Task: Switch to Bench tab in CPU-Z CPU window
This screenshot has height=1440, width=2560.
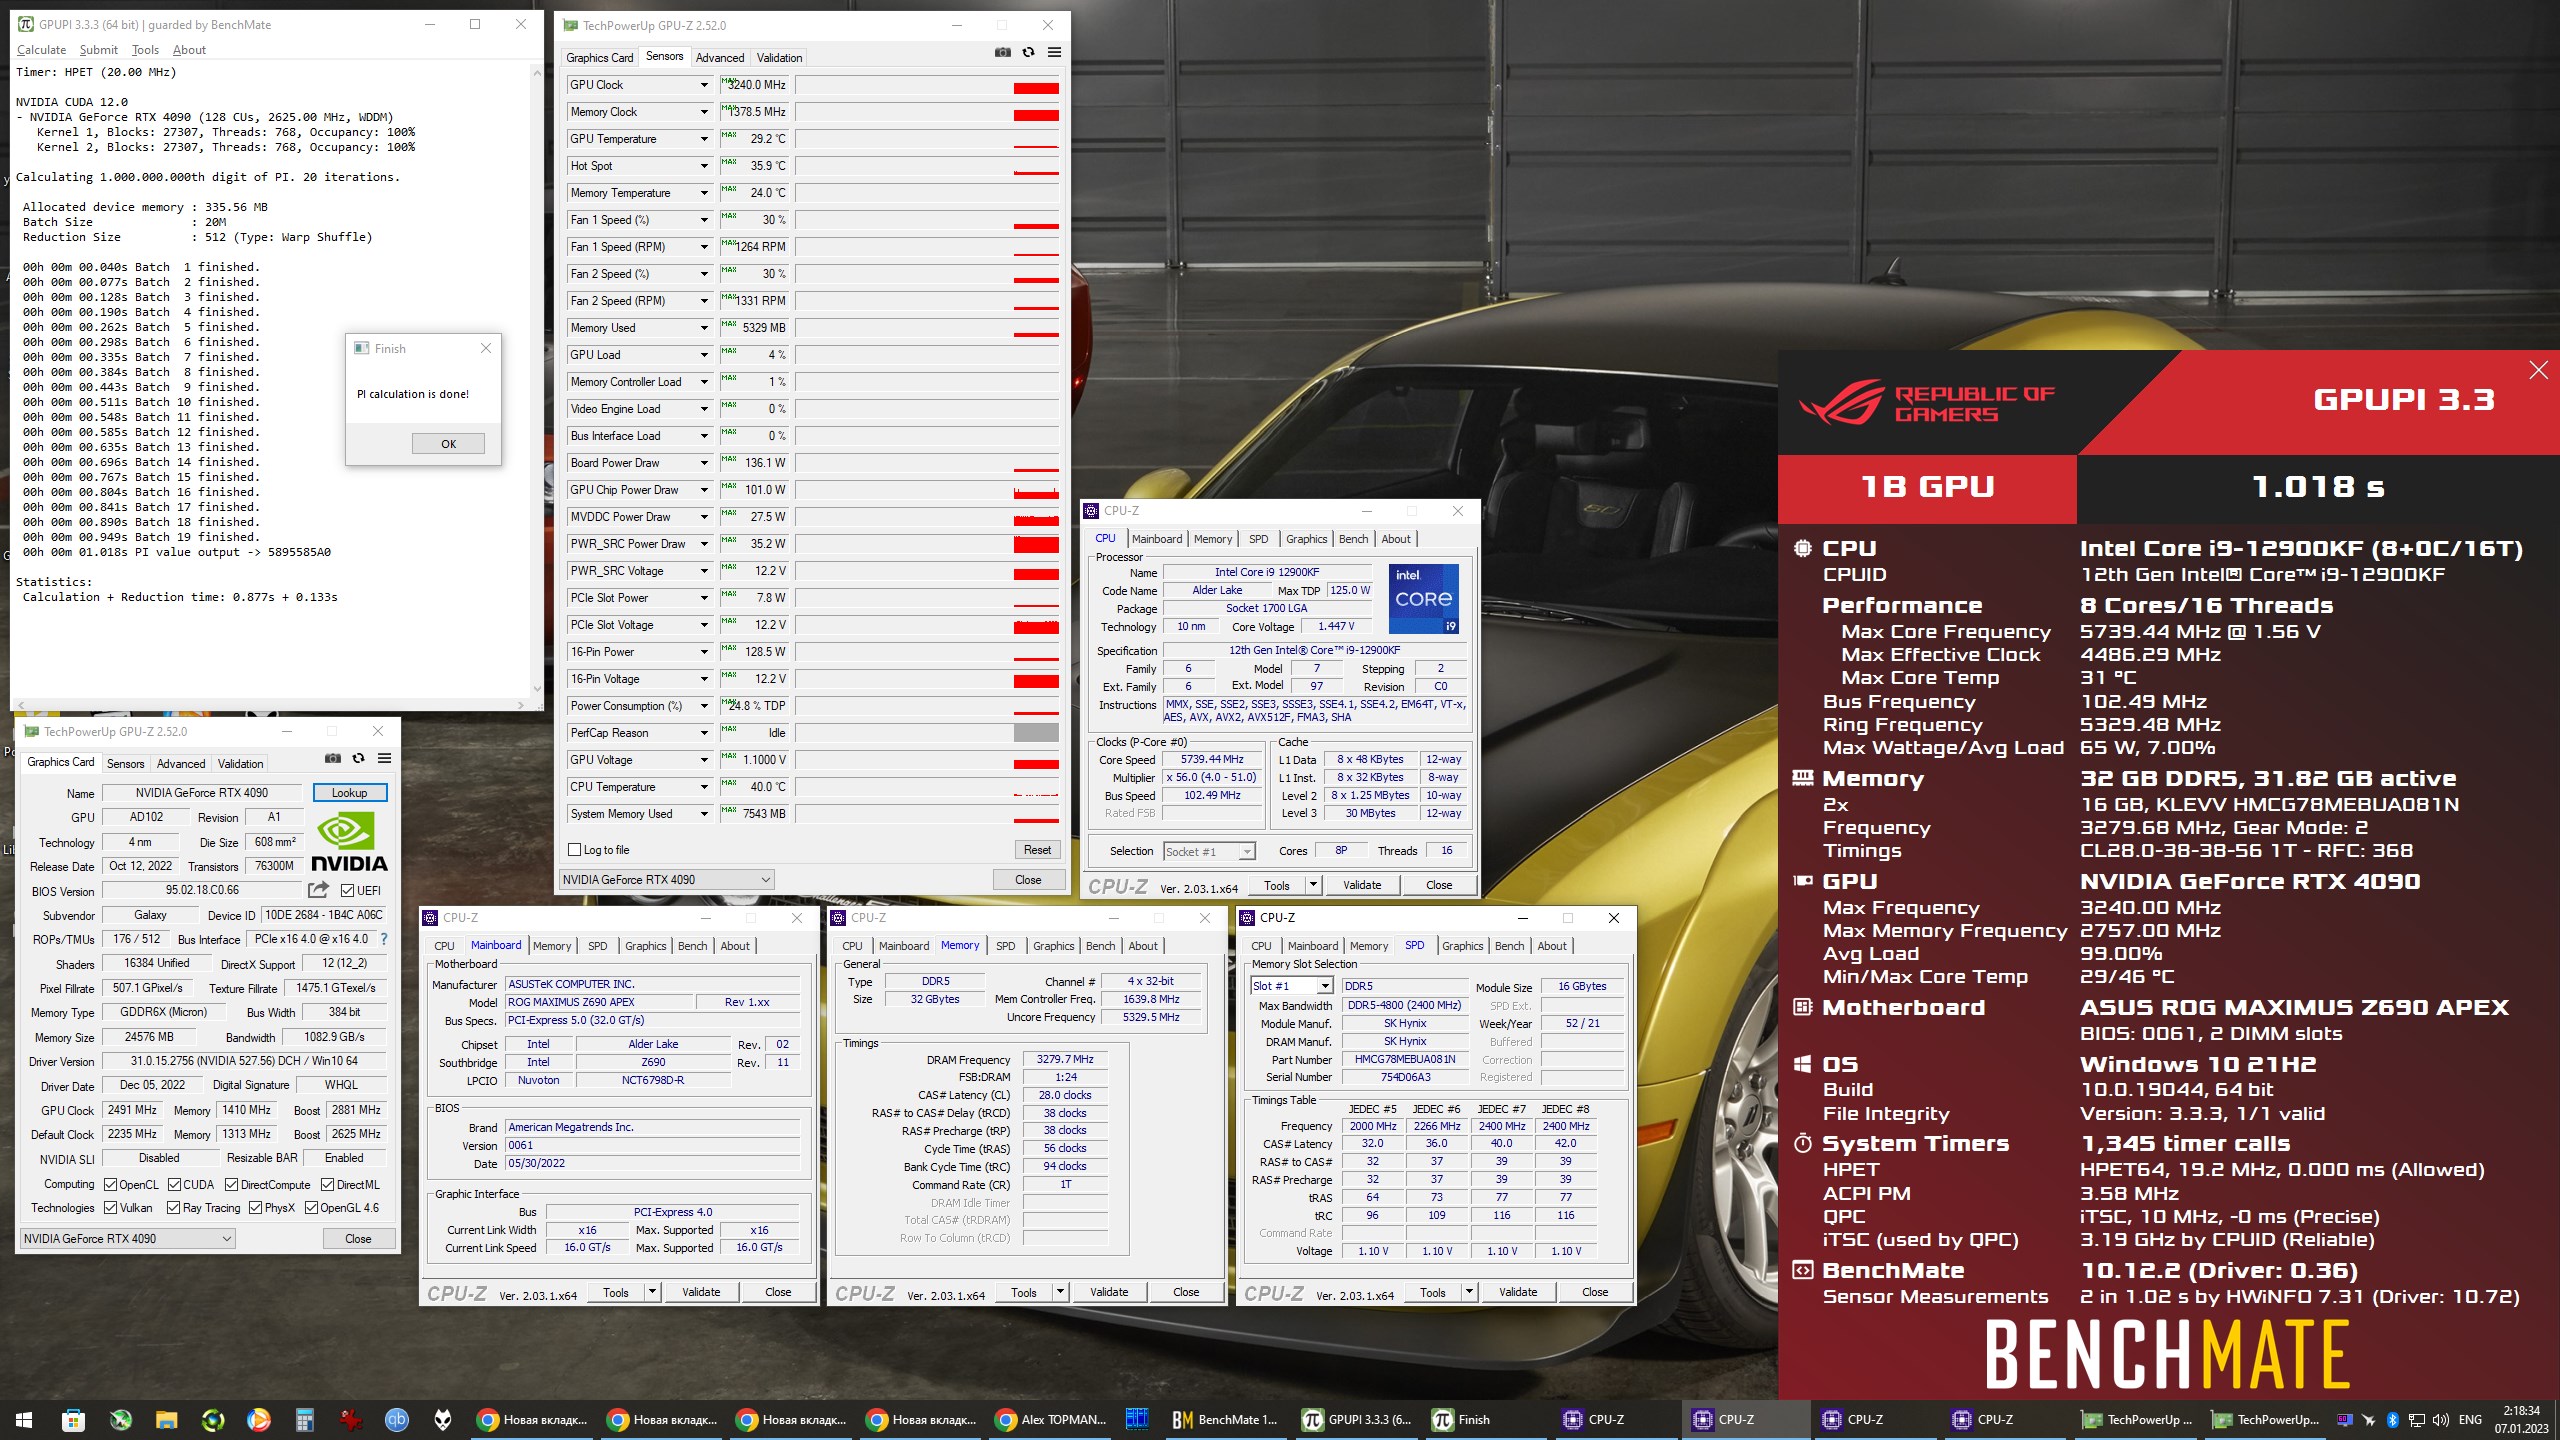Action: tap(1353, 539)
